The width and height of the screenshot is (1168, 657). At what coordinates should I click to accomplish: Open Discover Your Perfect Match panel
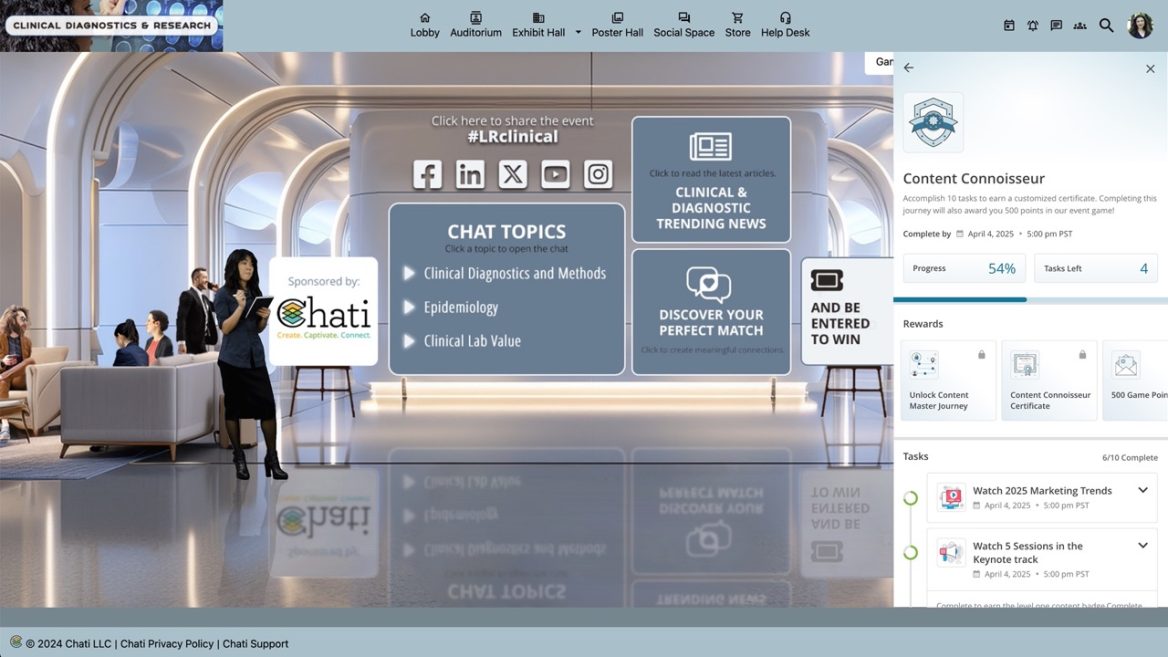(x=711, y=311)
